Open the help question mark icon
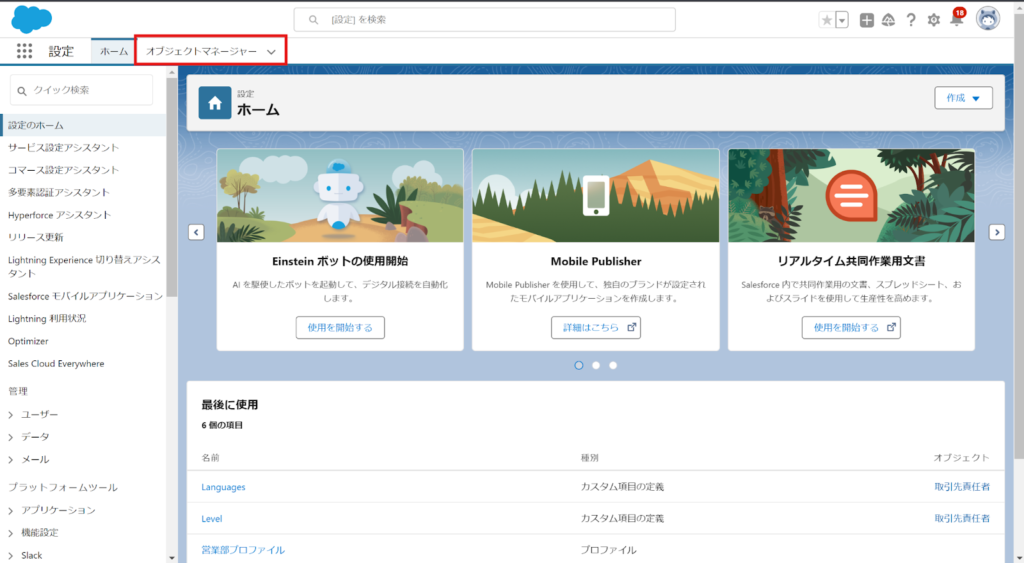Image resolution: width=1024 pixels, height=563 pixels. (x=911, y=20)
